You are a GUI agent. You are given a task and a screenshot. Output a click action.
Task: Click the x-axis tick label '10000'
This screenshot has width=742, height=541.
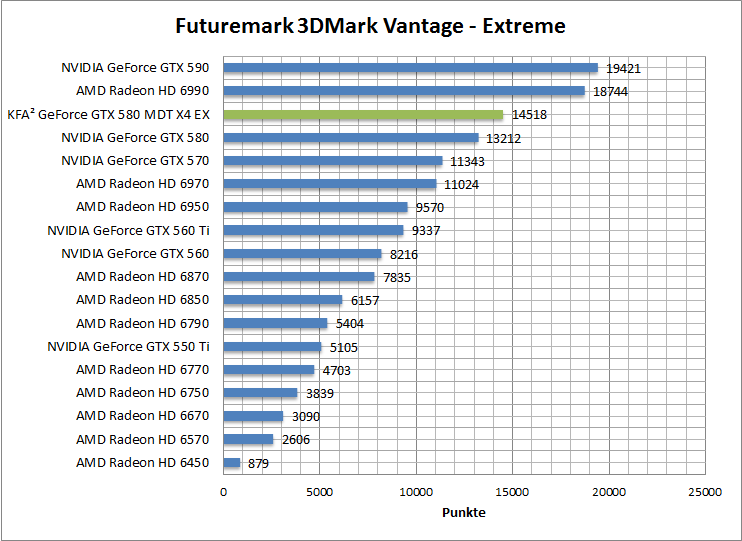coord(416,492)
